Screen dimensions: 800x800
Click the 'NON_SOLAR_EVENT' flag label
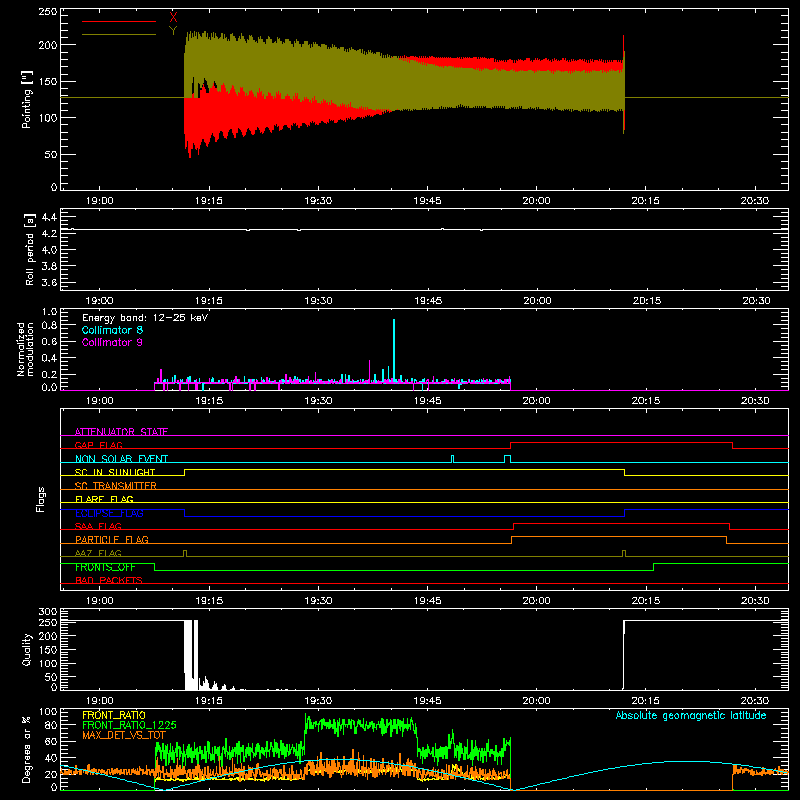point(121,459)
